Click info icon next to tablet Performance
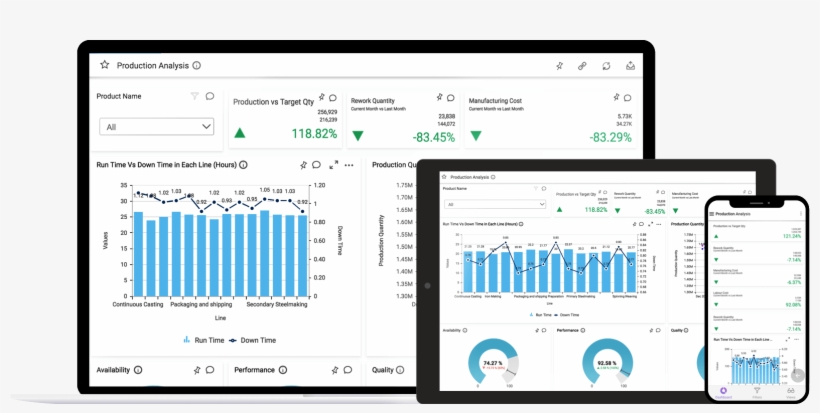820x413 pixels. coord(583,330)
